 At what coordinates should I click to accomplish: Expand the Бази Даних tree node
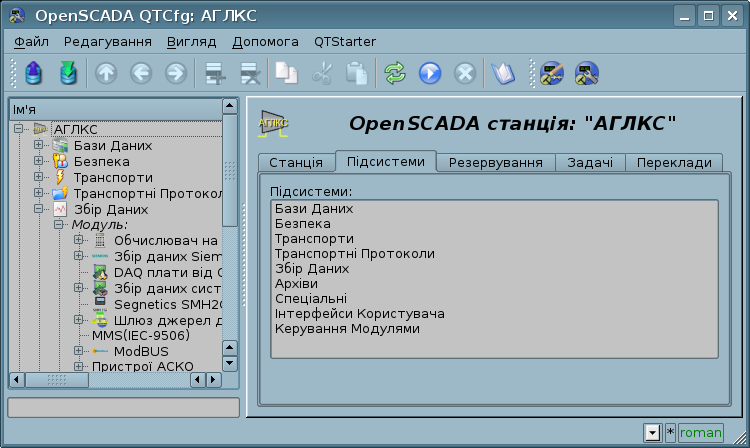tap(39, 146)
